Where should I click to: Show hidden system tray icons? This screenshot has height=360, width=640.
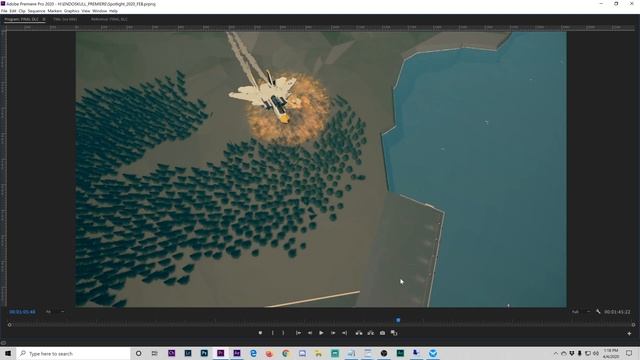556,353
